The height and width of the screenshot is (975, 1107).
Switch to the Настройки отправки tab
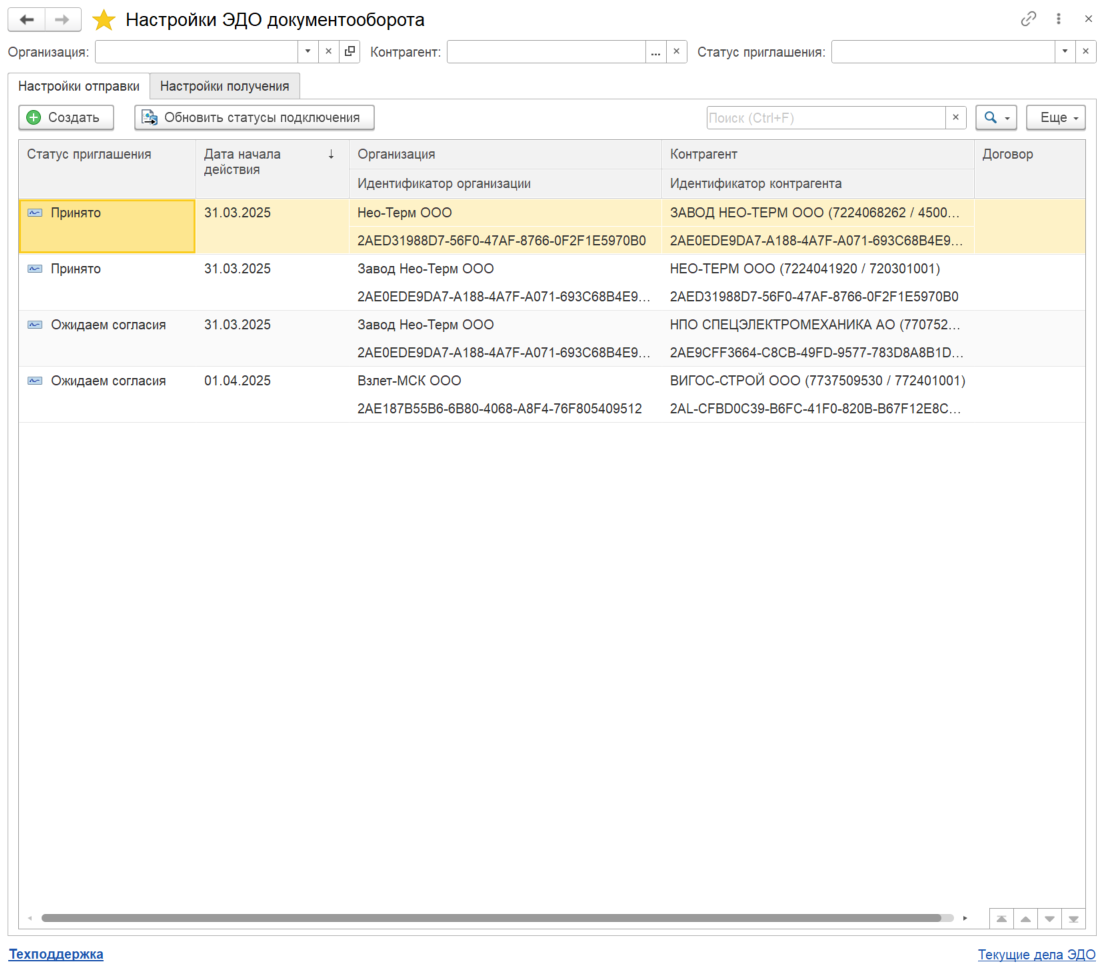(78, 86)
